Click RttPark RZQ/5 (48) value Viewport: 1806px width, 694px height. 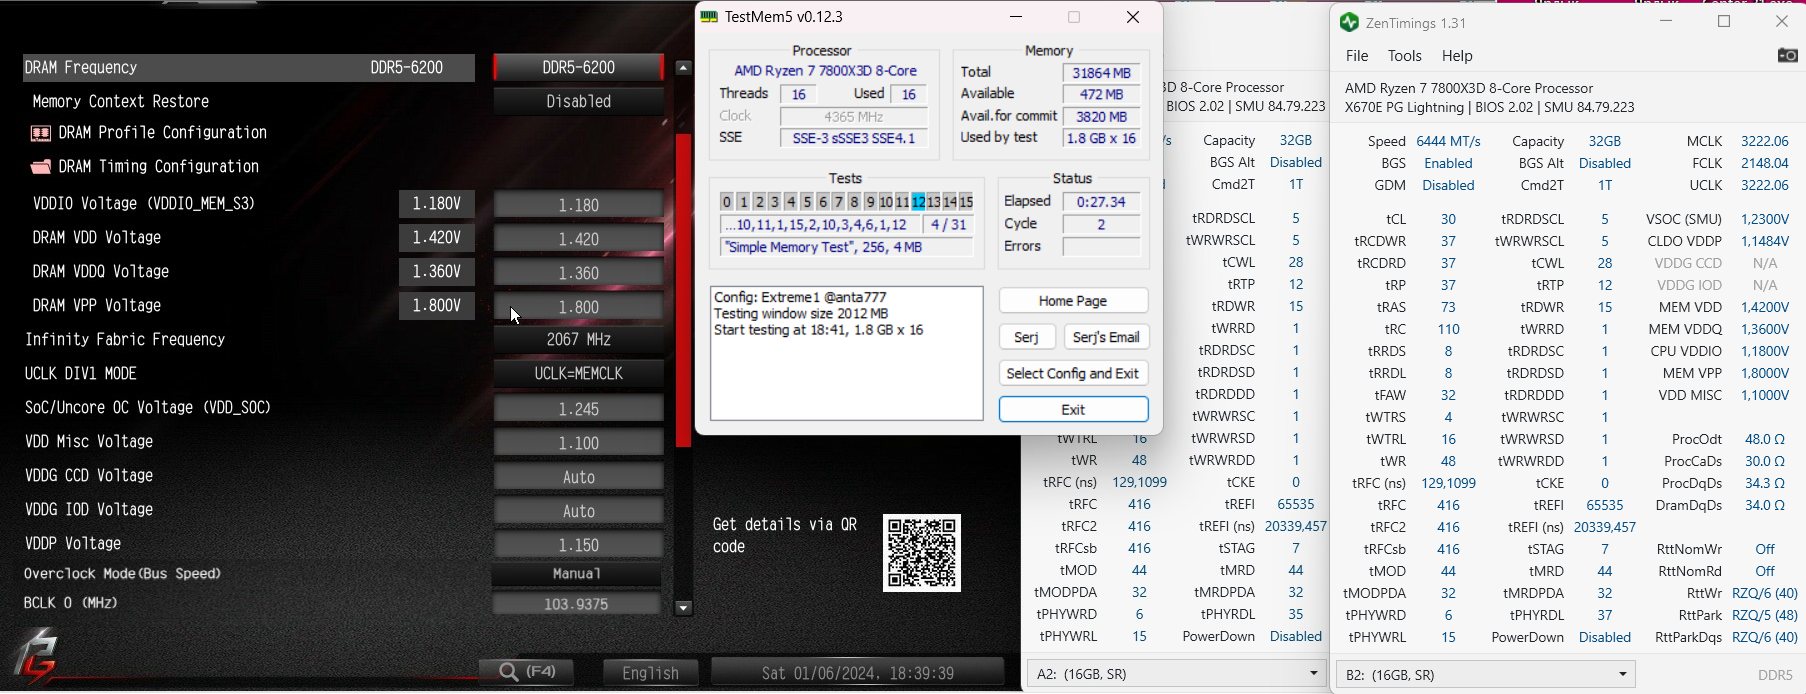pos(1764,615)
